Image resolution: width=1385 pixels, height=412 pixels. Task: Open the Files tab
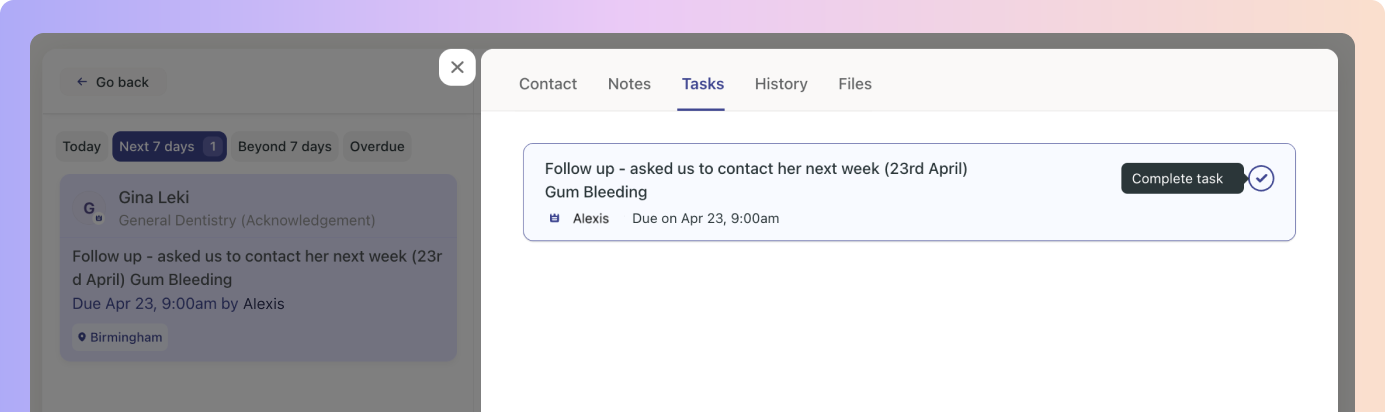(x=855, y=84)
